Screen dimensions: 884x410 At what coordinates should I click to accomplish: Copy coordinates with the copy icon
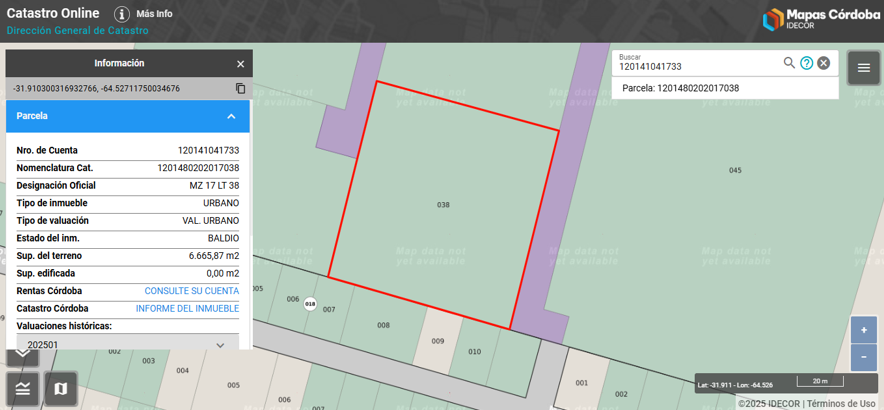[240, 89]
